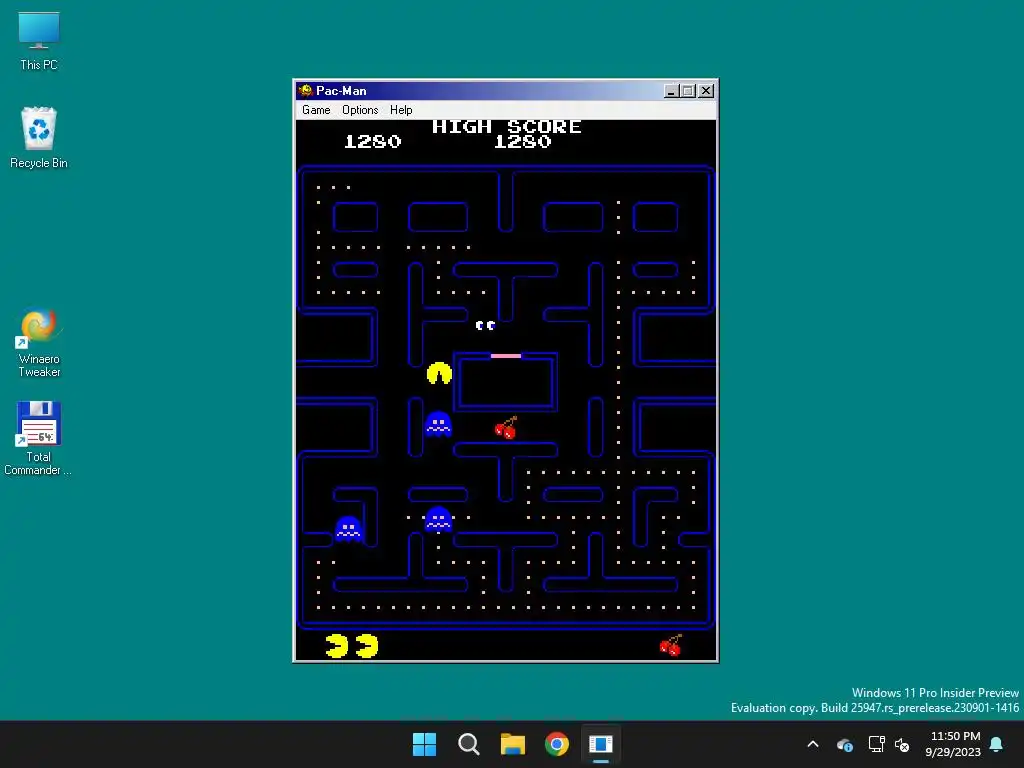
Task: Close the Pac-Man window
Action: coord(706,91)
